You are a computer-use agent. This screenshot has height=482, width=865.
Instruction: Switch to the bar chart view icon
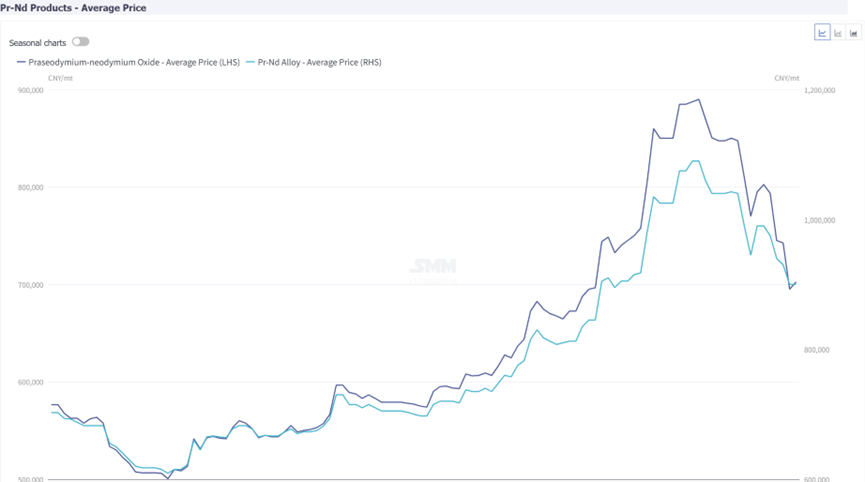click(x=854, y=33)
